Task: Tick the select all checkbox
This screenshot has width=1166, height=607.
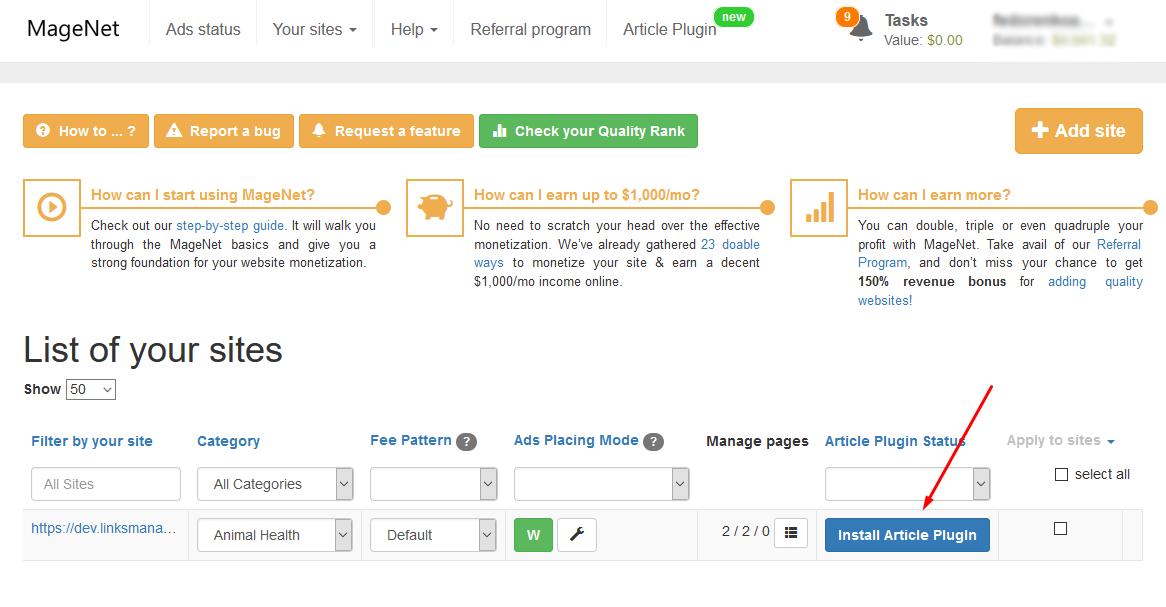Action: pyautogui.click(x=1061, y=475)
